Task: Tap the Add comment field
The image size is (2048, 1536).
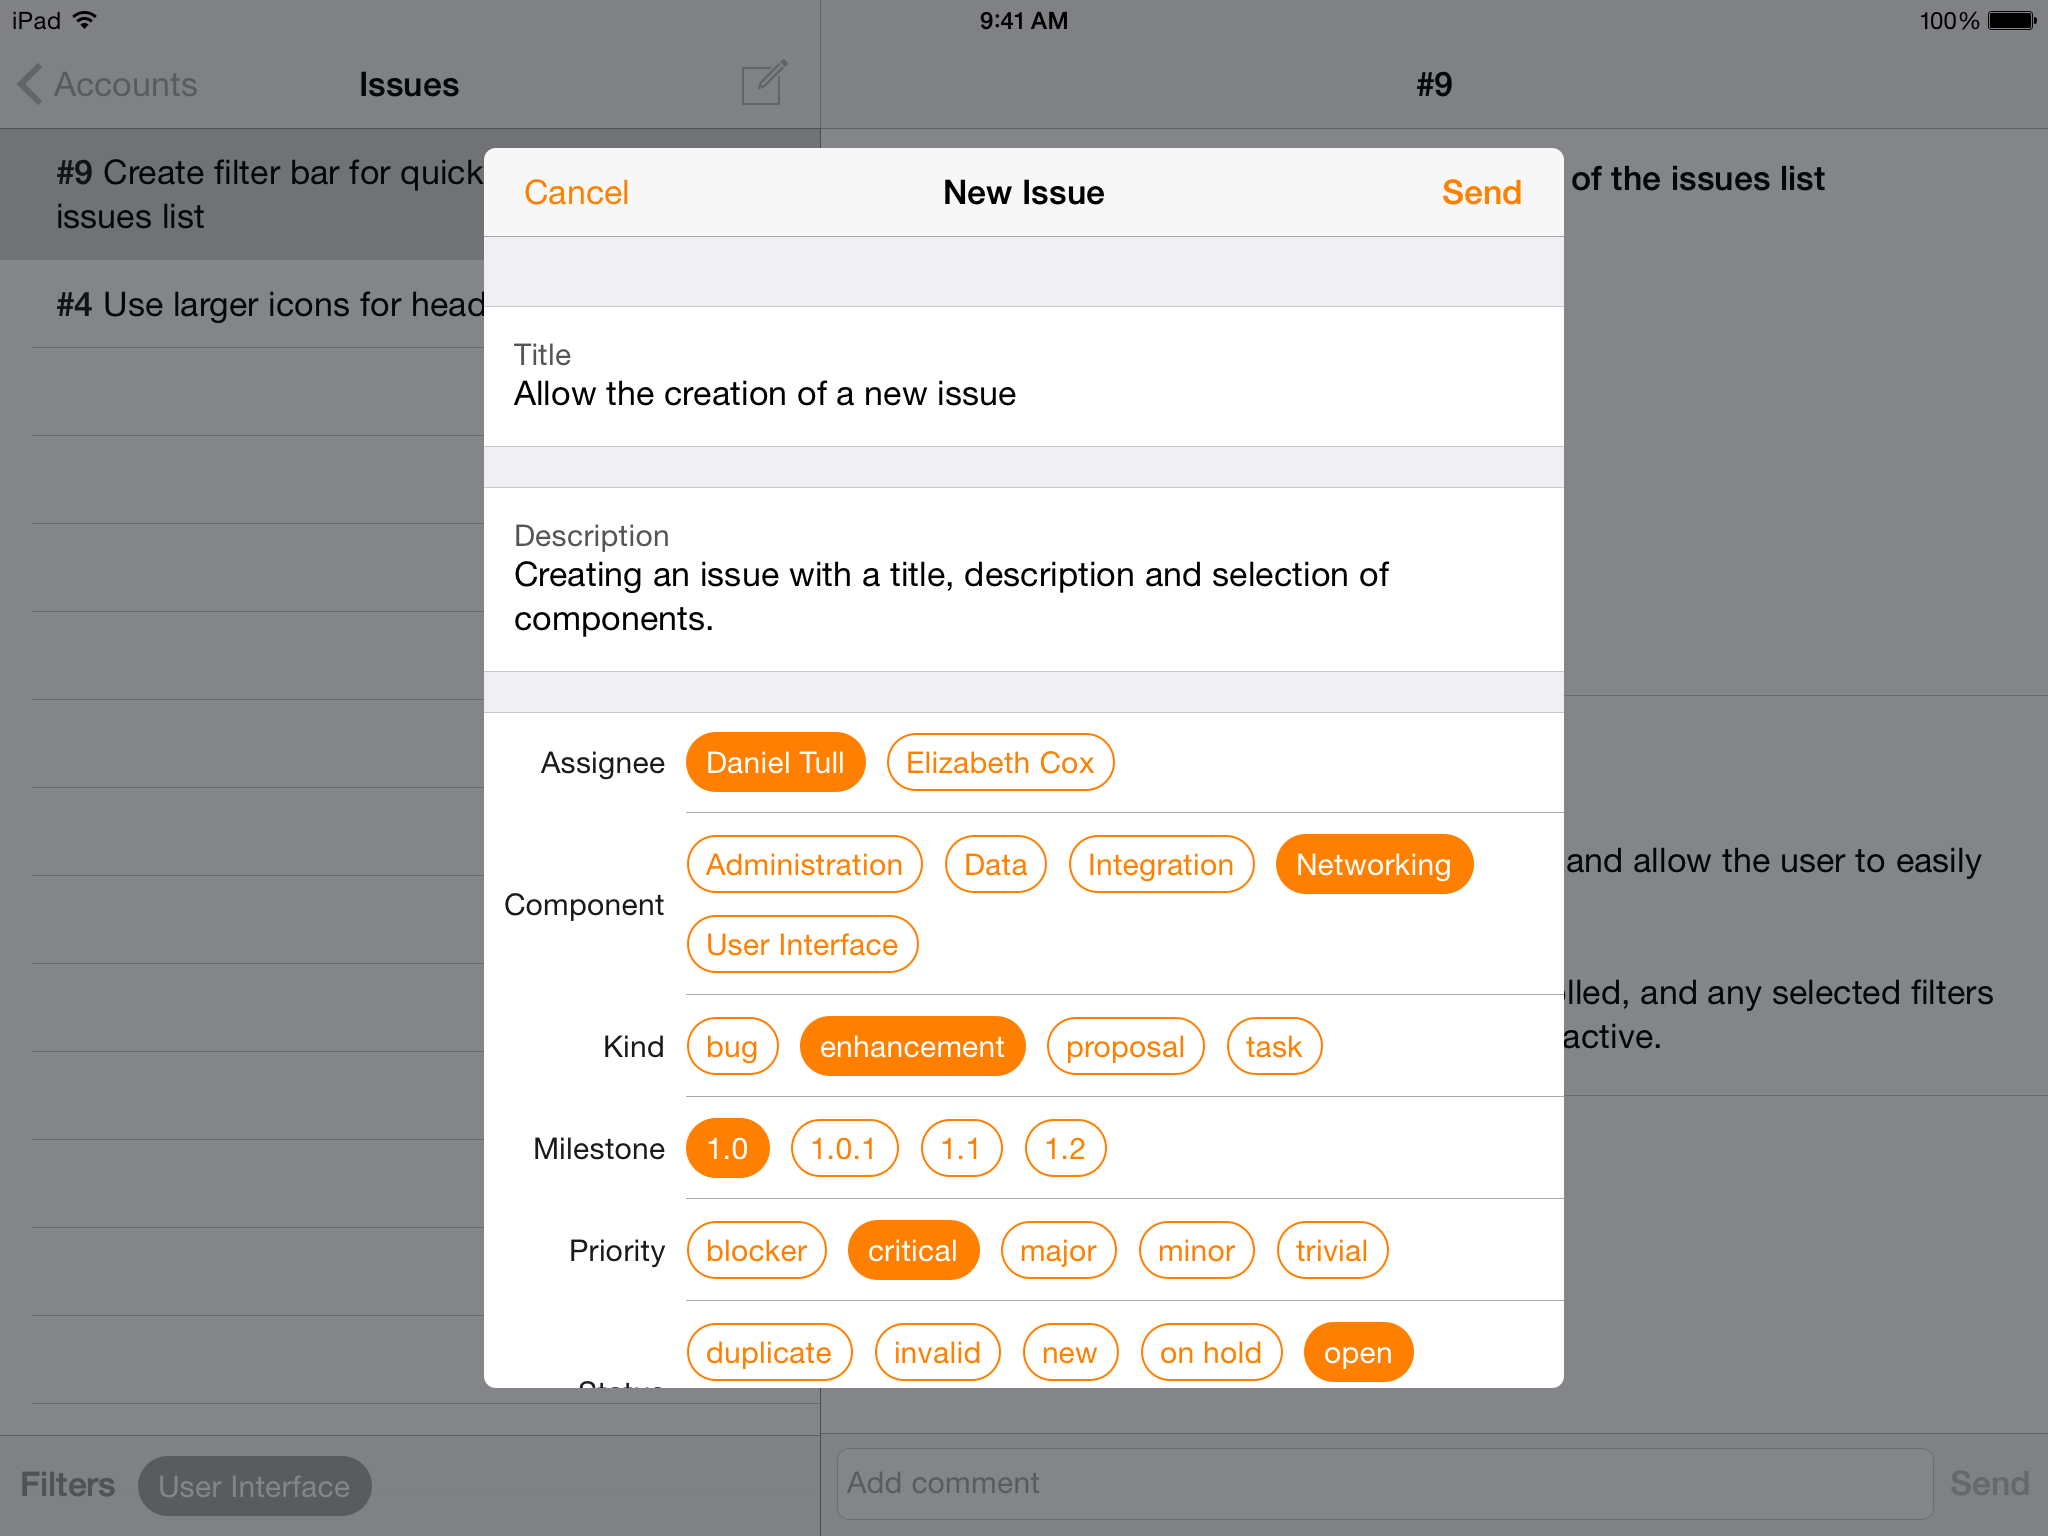Action: click(1384, 1483)
